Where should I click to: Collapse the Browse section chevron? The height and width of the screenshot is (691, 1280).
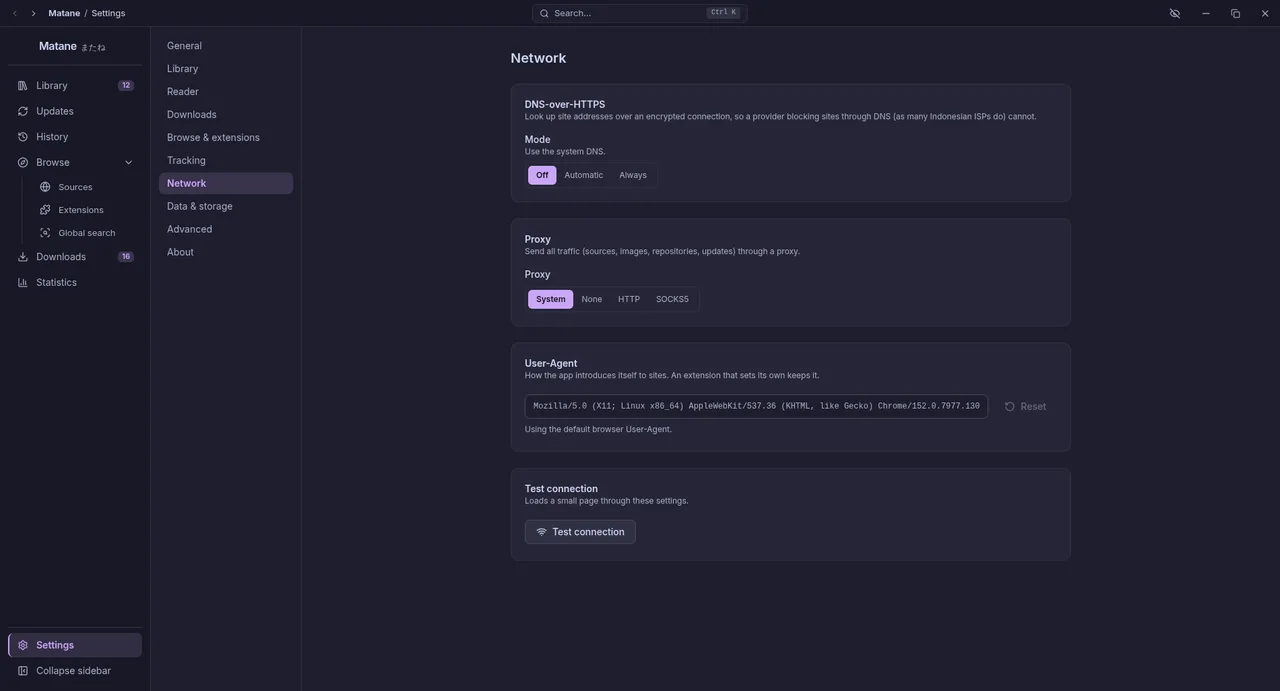tap(128, 162)
